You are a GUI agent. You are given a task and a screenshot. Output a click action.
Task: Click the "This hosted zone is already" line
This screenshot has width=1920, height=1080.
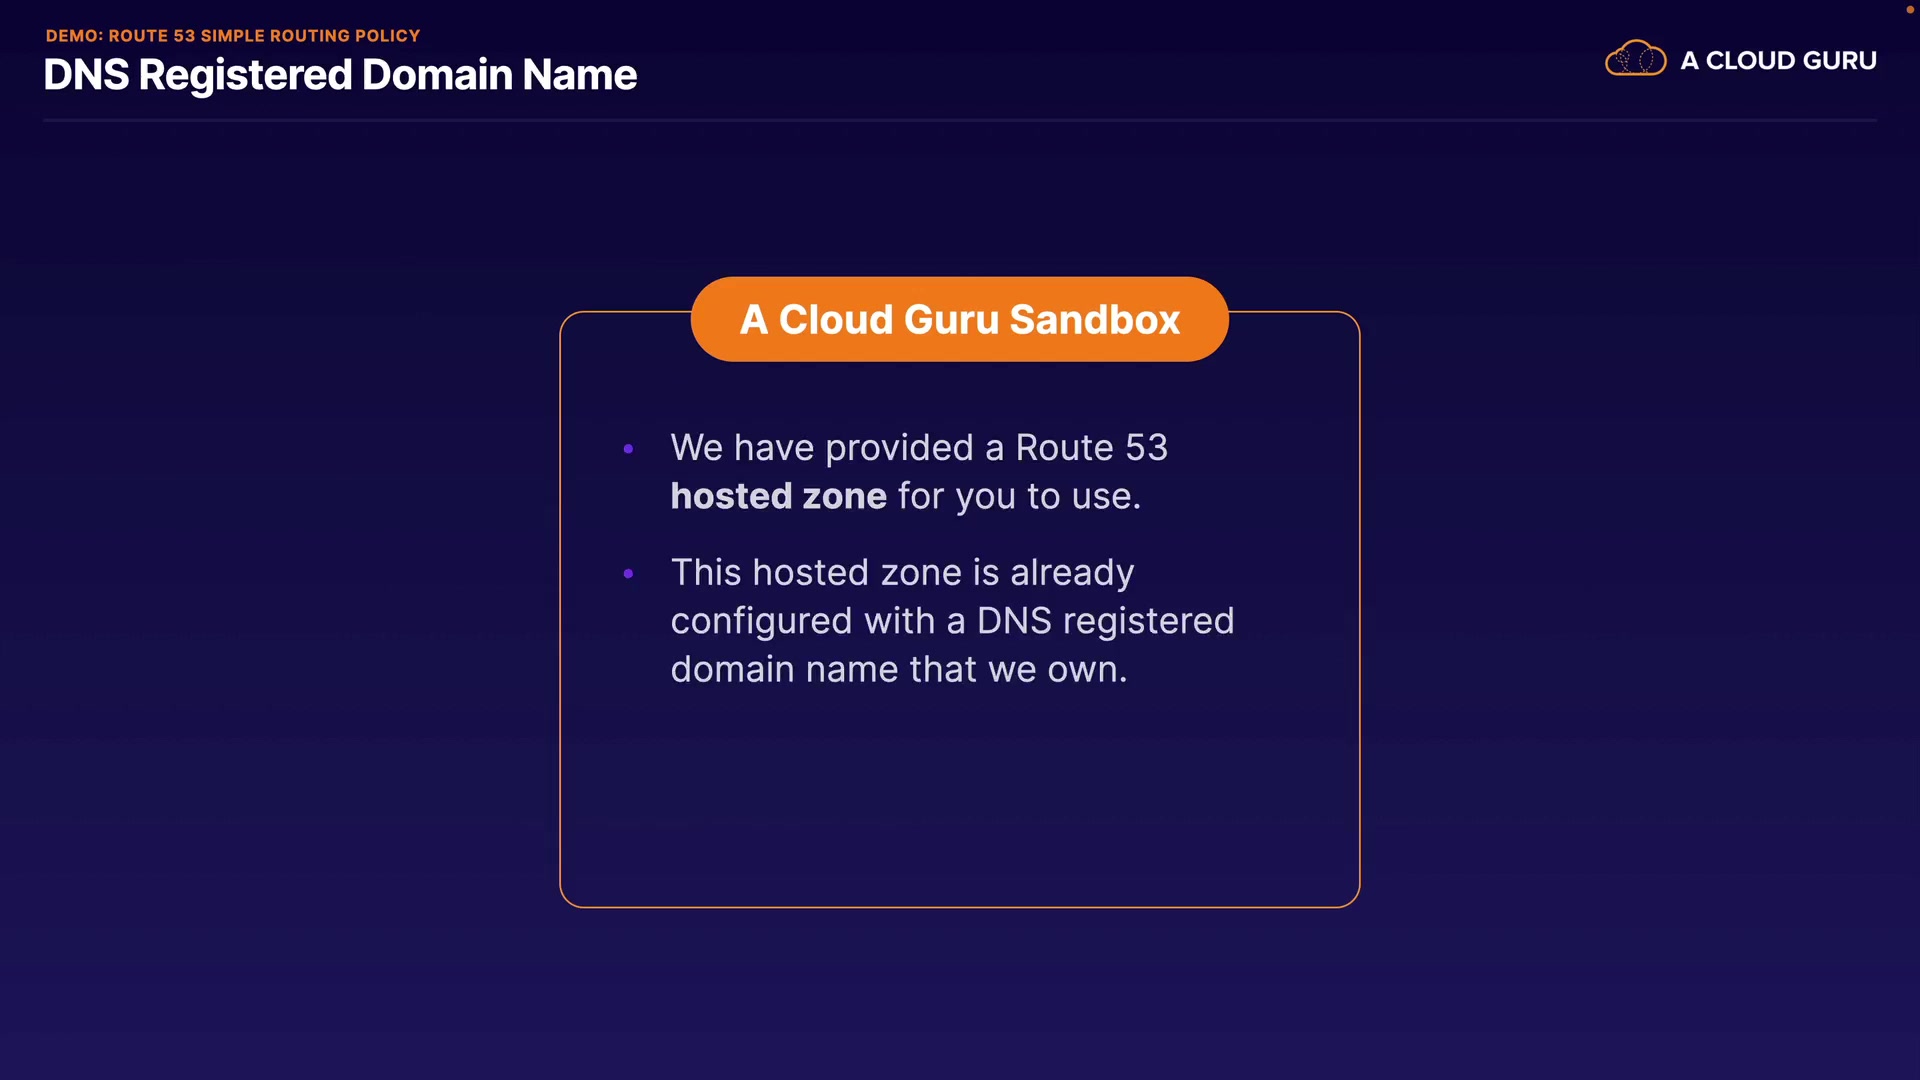pos(902,572)
